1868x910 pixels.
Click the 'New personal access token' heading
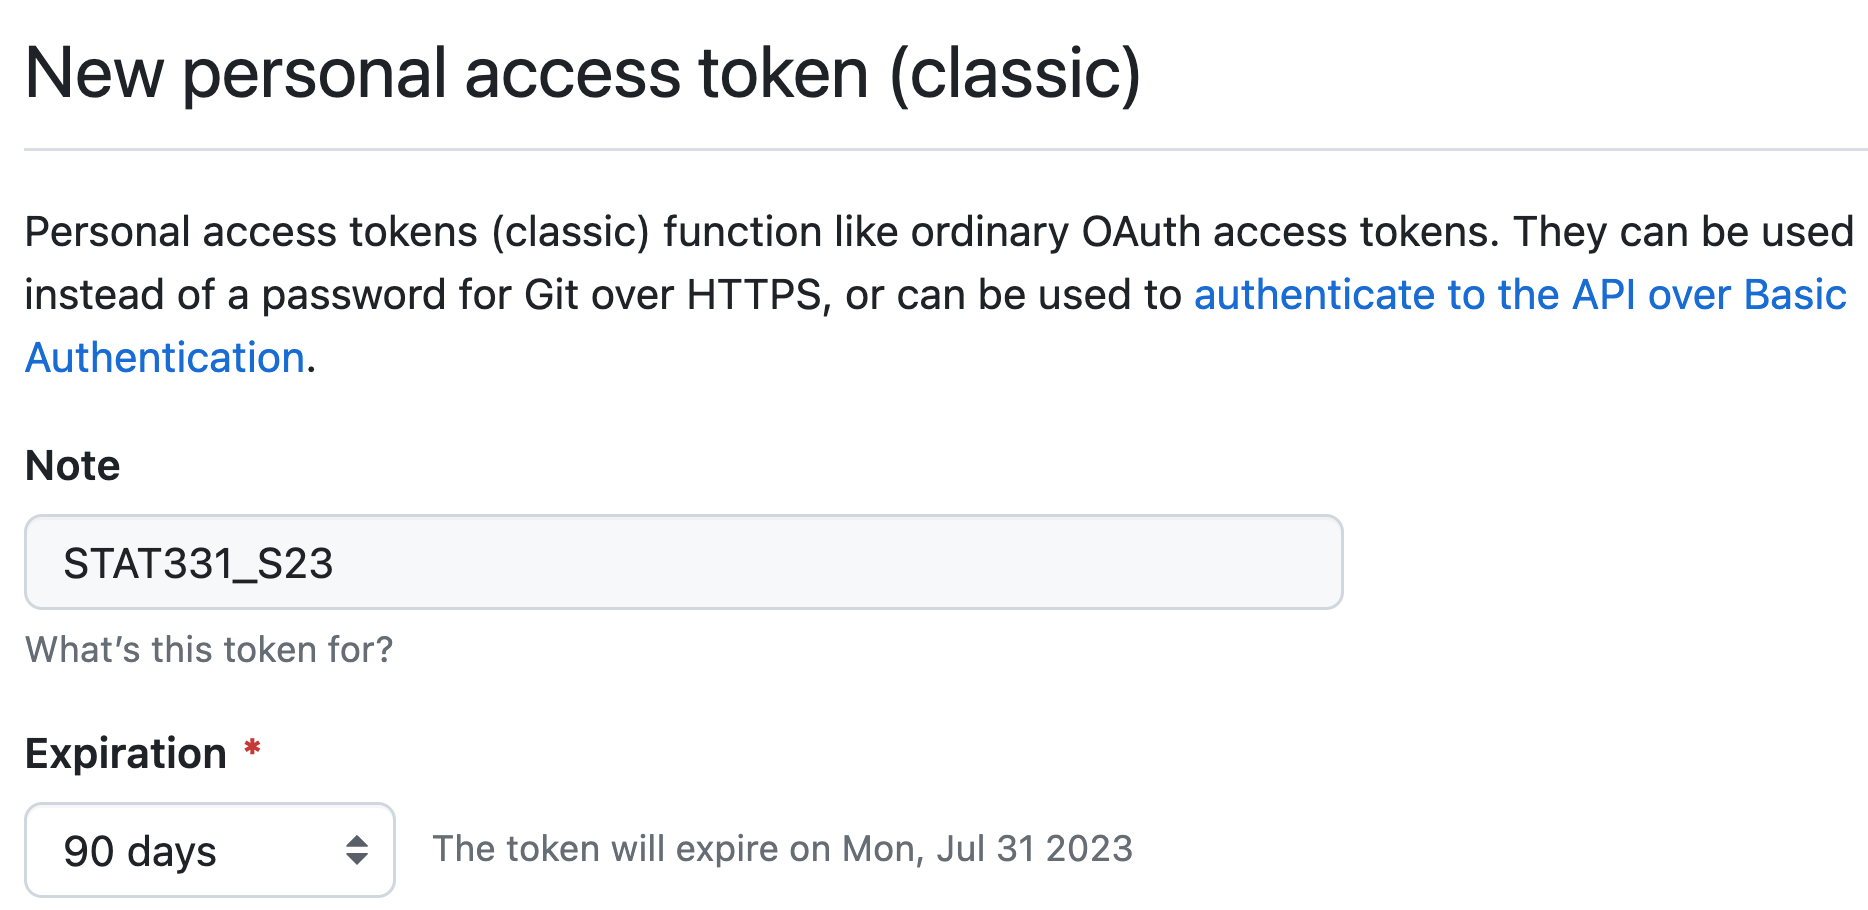tap(446, 74)
